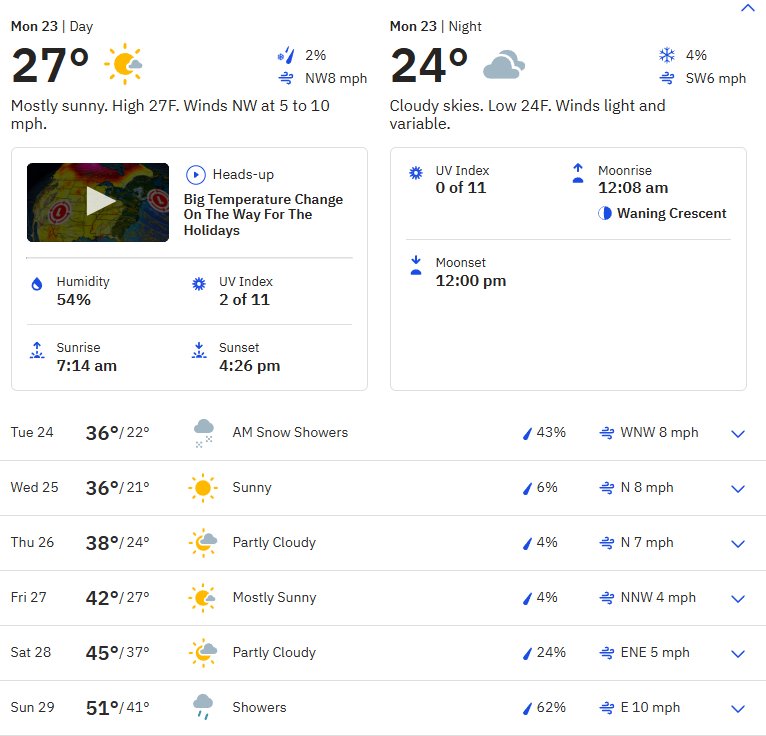
Task: Click the mostly sunny icon beside 27°
Action: coord(123,63)
